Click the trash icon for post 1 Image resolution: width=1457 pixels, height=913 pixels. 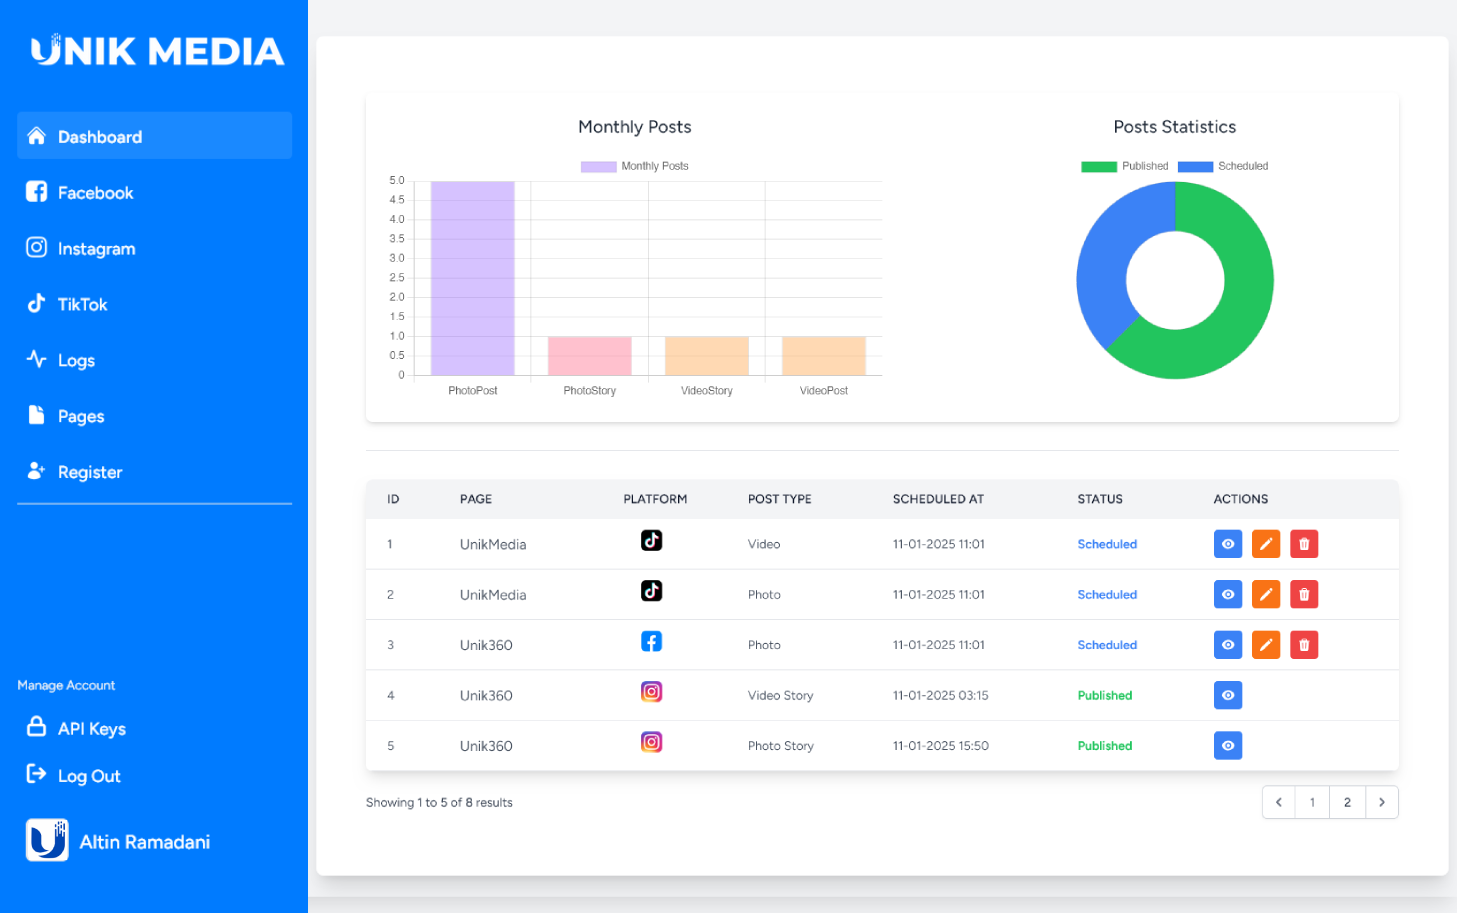[1303, 544]
